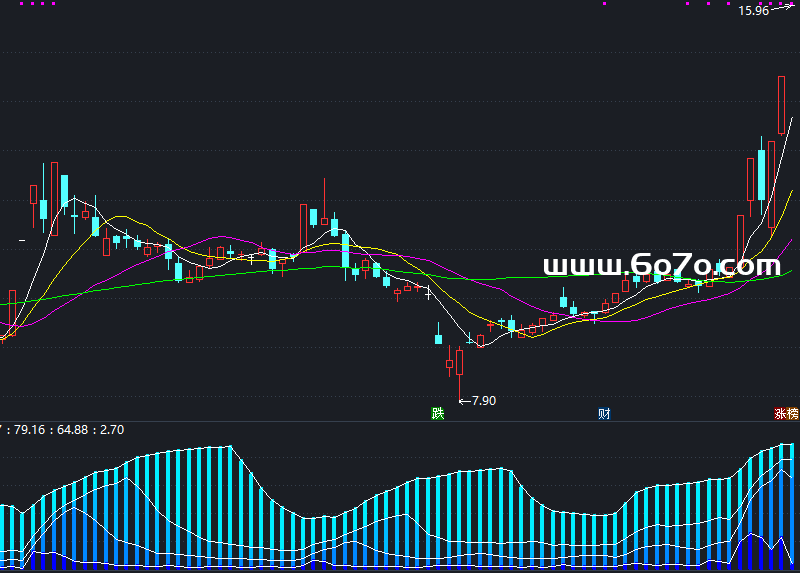
Task: Click the green long-term average line at left edge
Action: (6, 302)
